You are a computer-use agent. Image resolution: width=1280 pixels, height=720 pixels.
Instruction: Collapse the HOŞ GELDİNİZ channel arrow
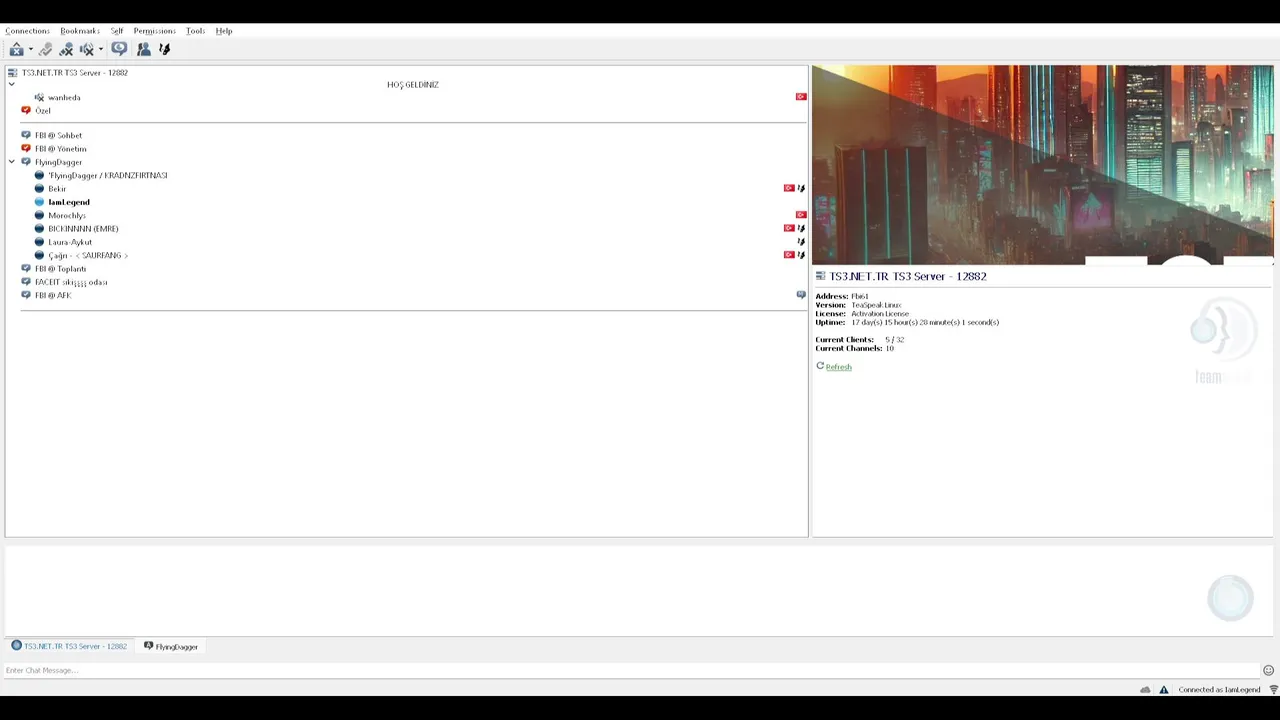pos(12,85)
